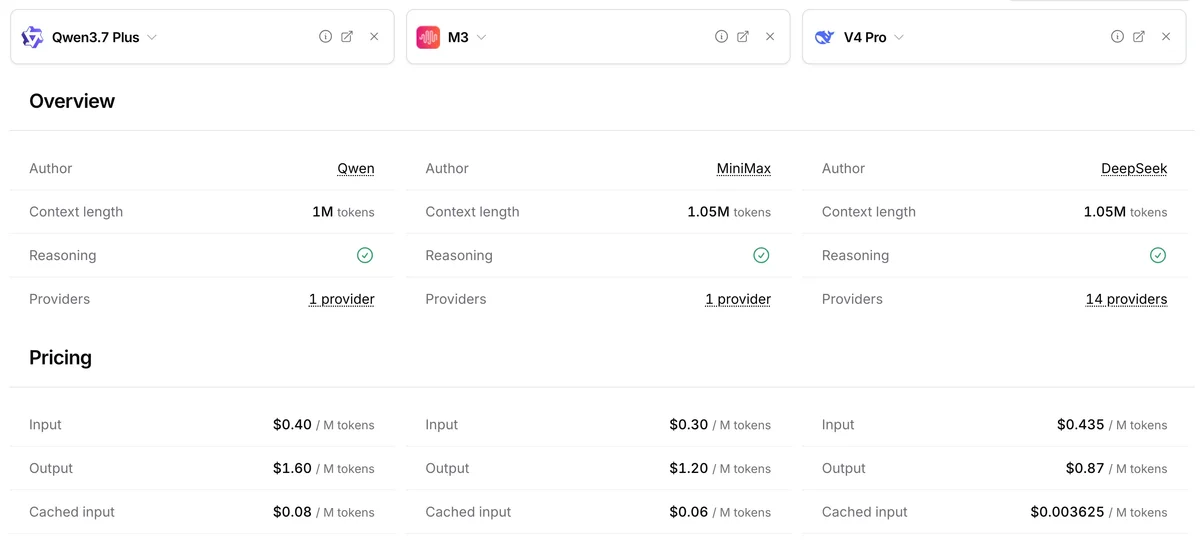Screen dimensions: 1200x543
Task: Open Qwen3.7 Plus in new page icon
Action: [x=347, y=36]
